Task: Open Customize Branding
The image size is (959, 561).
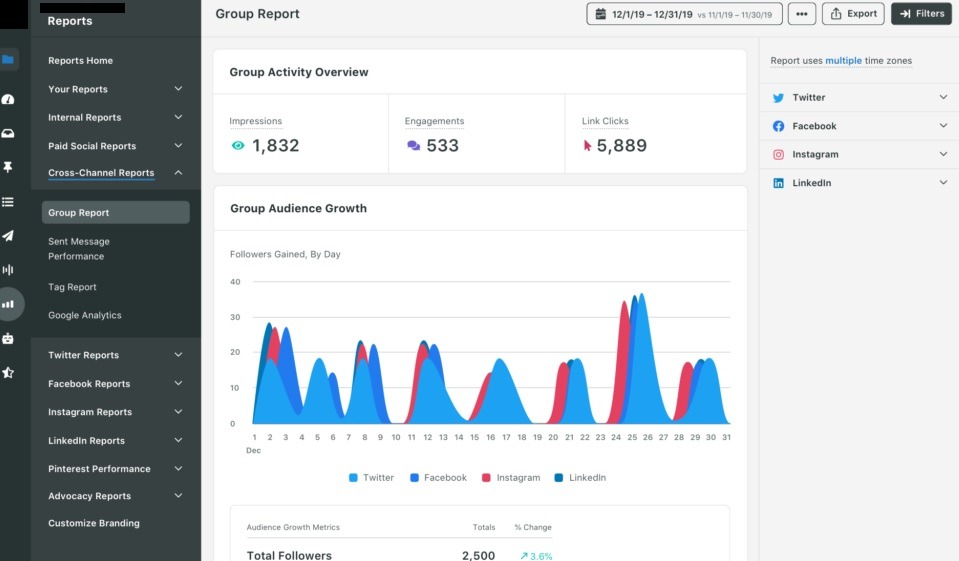Action: (x=94, y=523)
